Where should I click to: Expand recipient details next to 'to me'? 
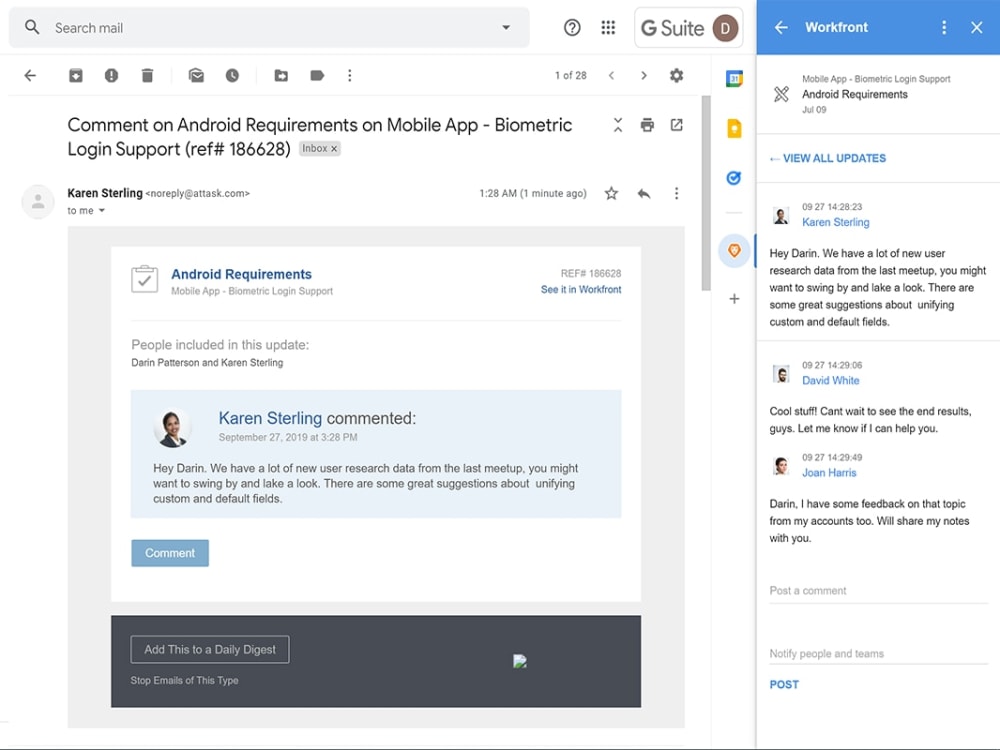101,210
